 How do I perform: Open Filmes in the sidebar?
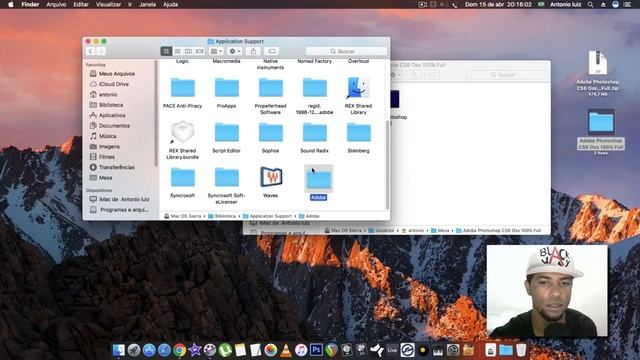click(x=107, y=157)
